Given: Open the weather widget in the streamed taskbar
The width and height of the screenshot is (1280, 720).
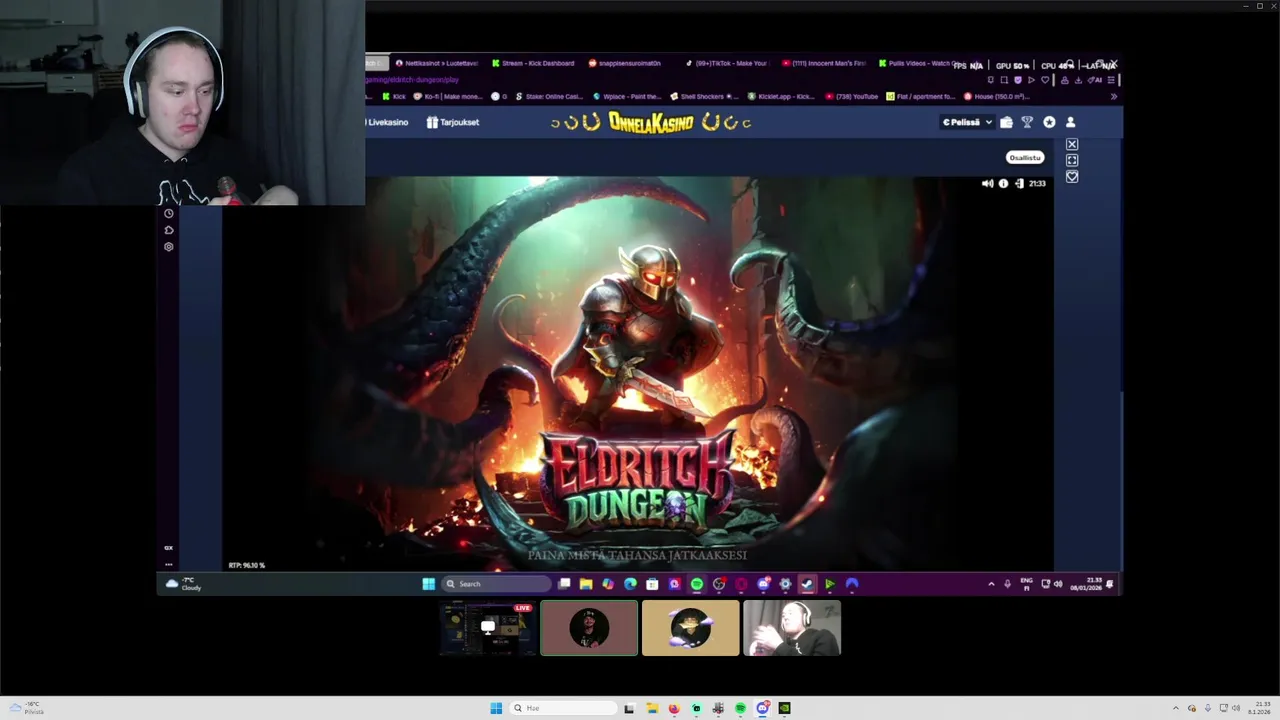Looking at the screenshot, I should point(183,584).
